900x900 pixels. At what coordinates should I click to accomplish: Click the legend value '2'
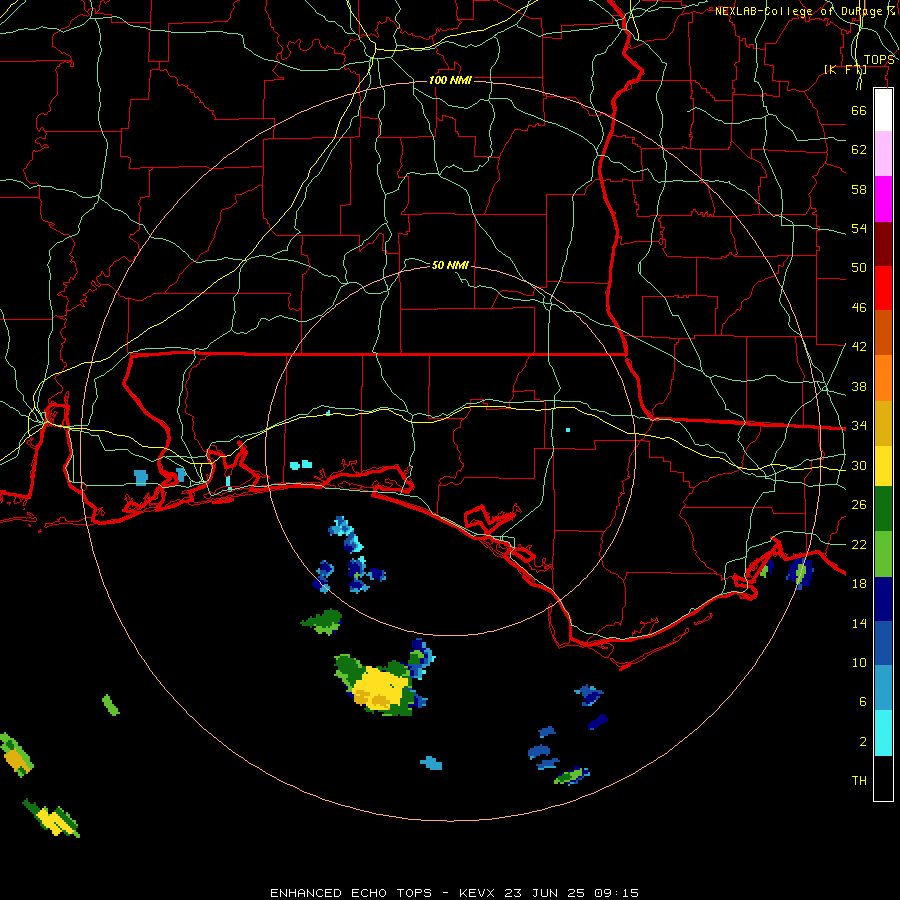pos(863,742)
